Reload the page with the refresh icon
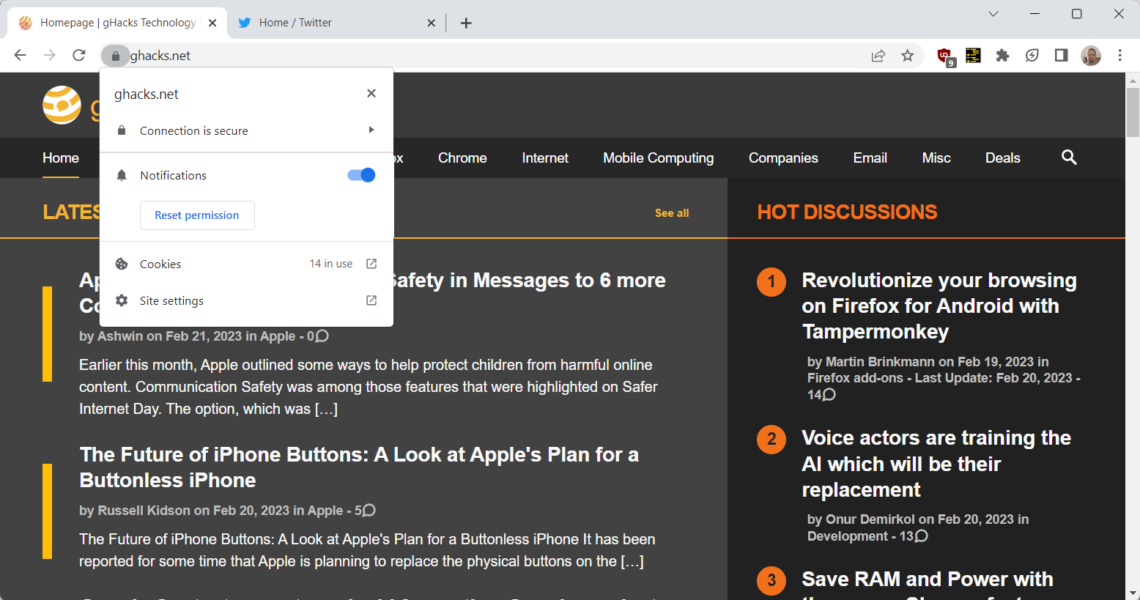The width and height of the screenshot is (1140, 600). click(79, 56)
